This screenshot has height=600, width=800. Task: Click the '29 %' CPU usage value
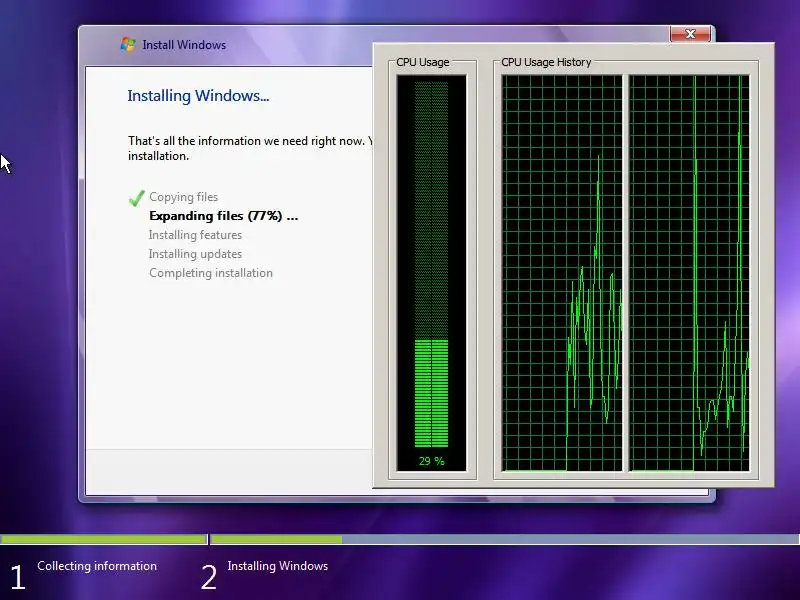(x=432, y=461)
